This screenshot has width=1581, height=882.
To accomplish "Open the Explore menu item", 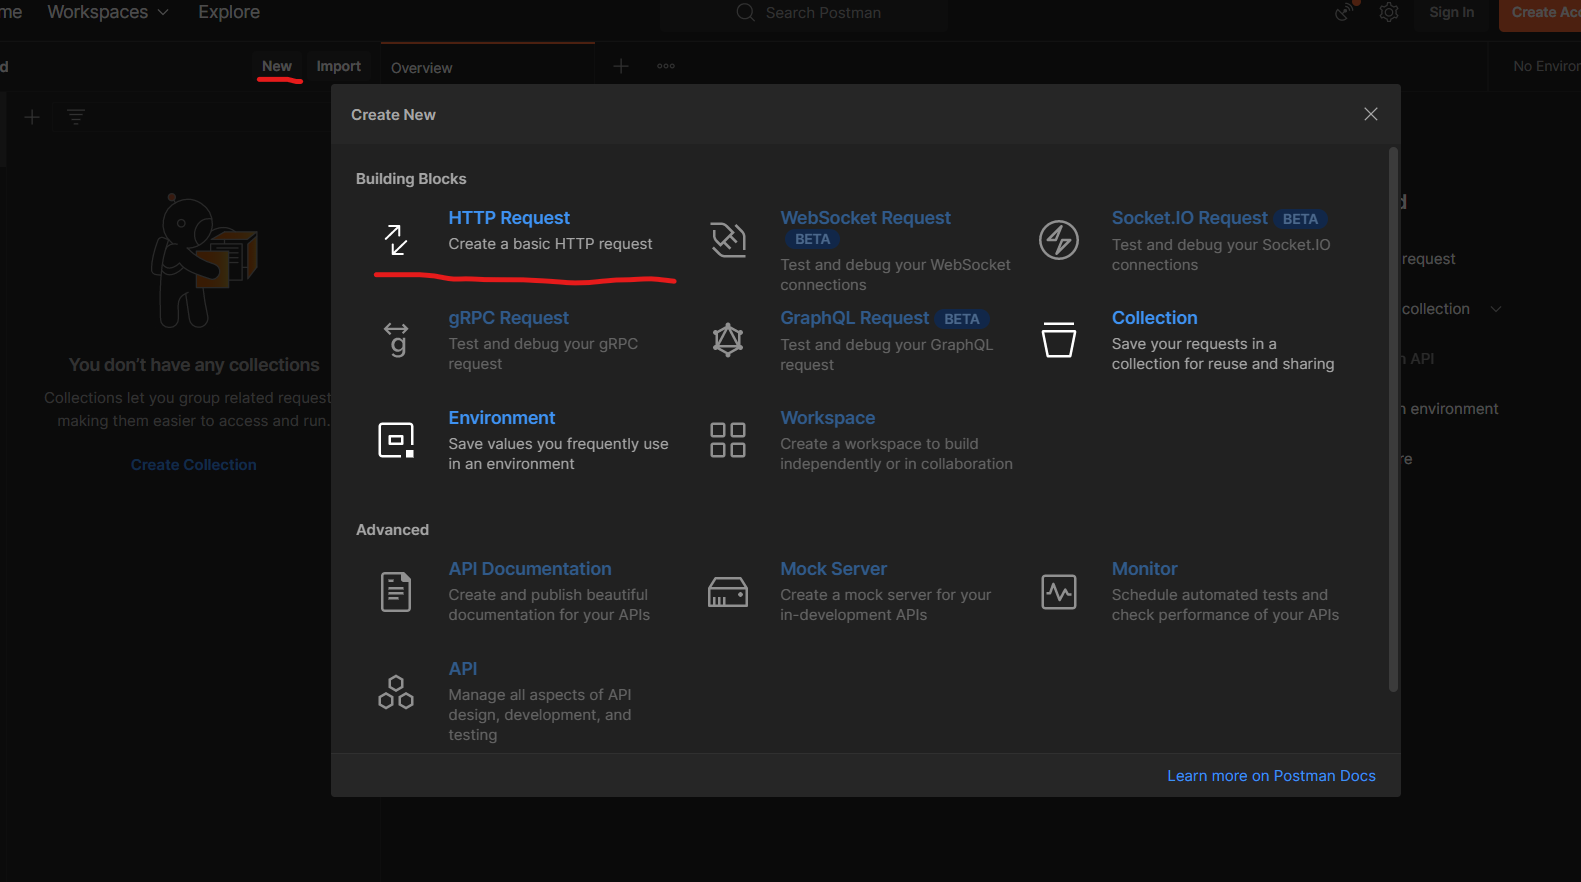I will [x=229, y=12].
